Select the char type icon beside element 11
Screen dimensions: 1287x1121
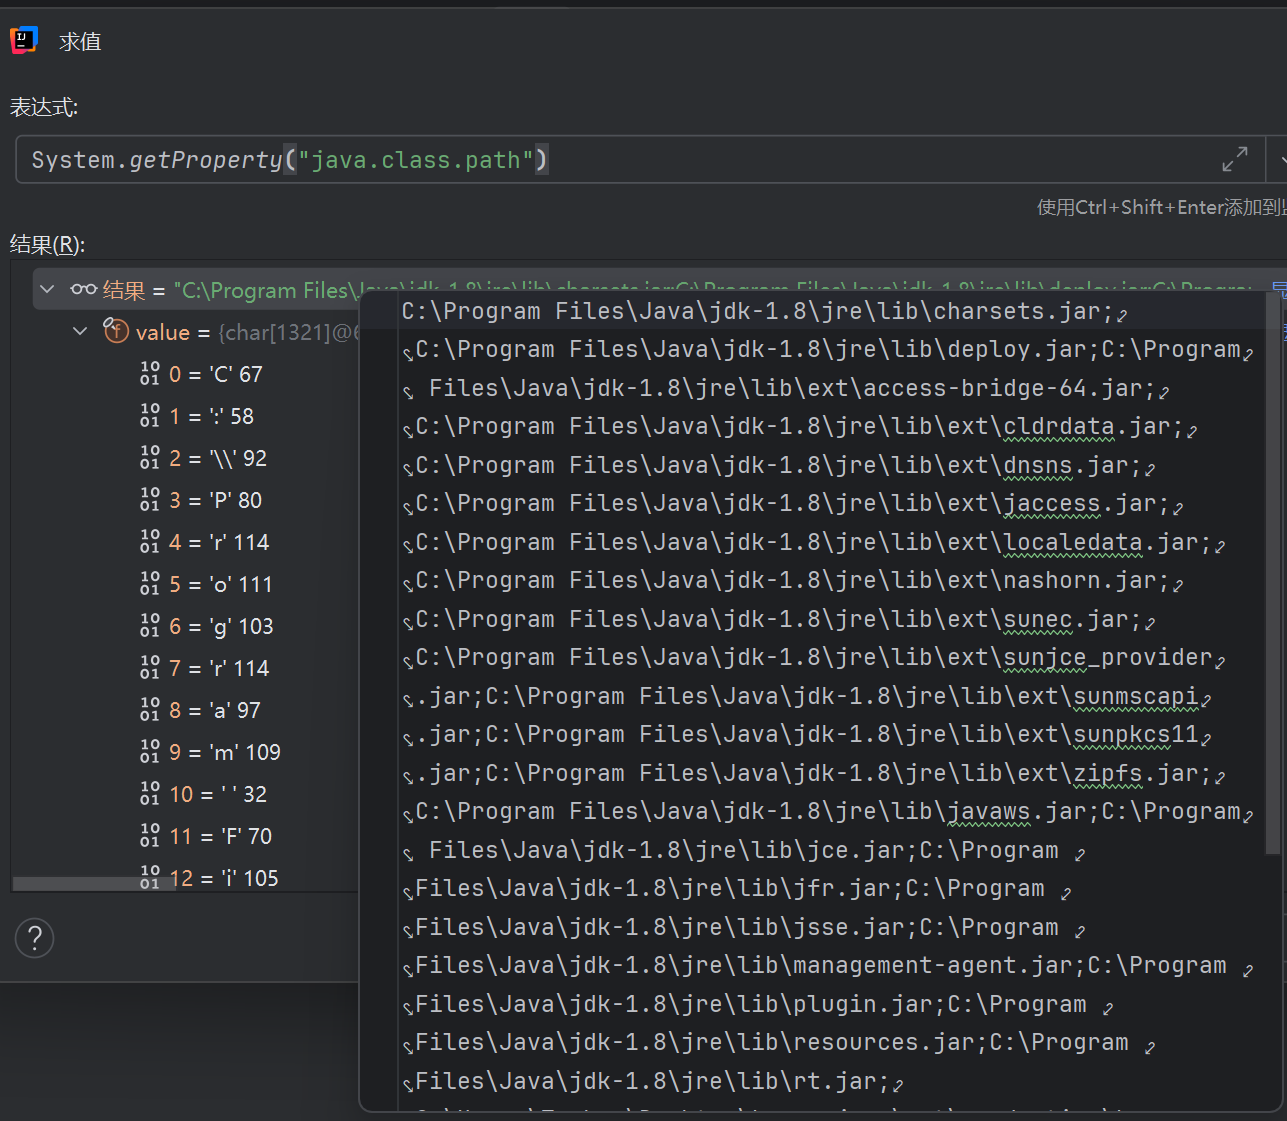149,835
